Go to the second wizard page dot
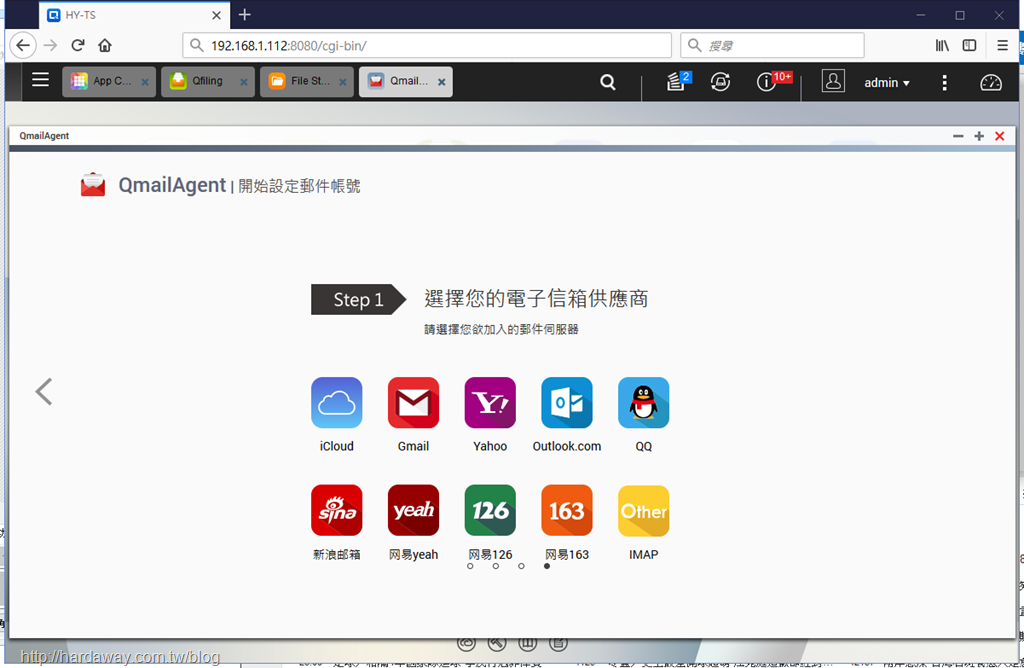1024x668 pixels. click(x=496, y=566)
